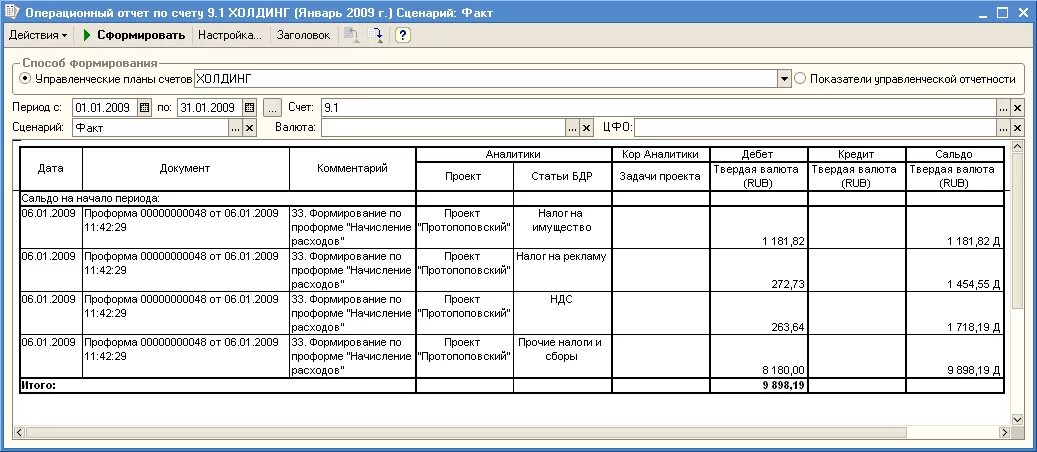This screenshot has height=452, width=1037.
Task: Click the horizontal scrollbar left arrow
Action: tap(19, 432)
